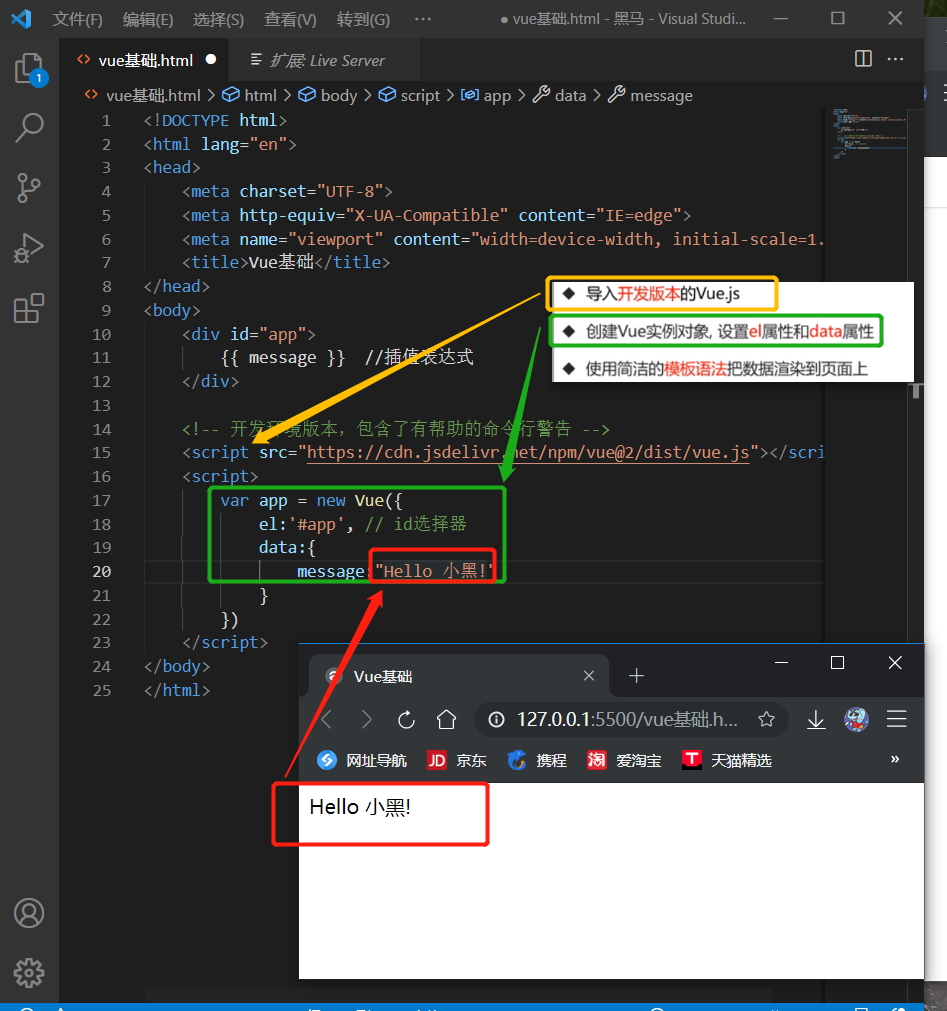Switch to the vue基础.html editor tab
This screenshot has height=1011, width=947.
(145, 60)
